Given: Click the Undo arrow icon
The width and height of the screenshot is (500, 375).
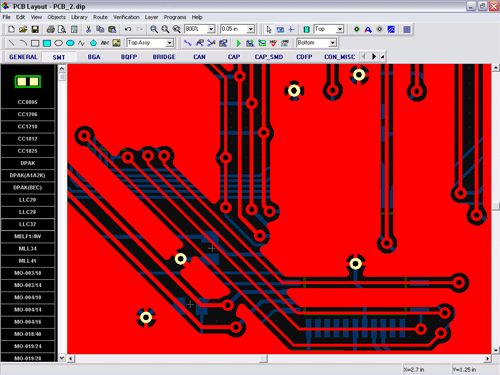Looking at the screenshot, I should [x=128, y=29].
